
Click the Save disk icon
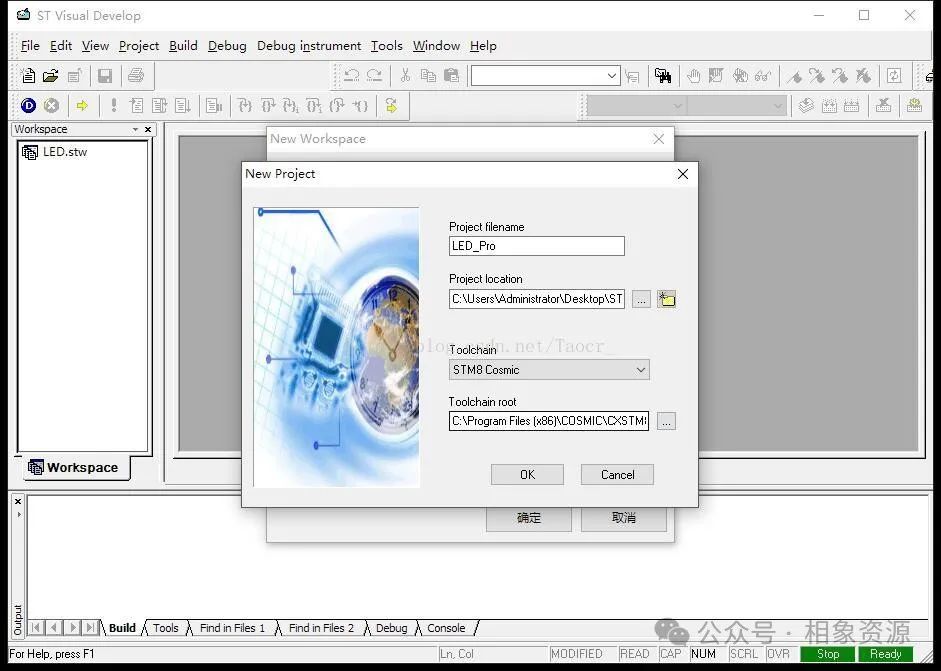(105, 76)
